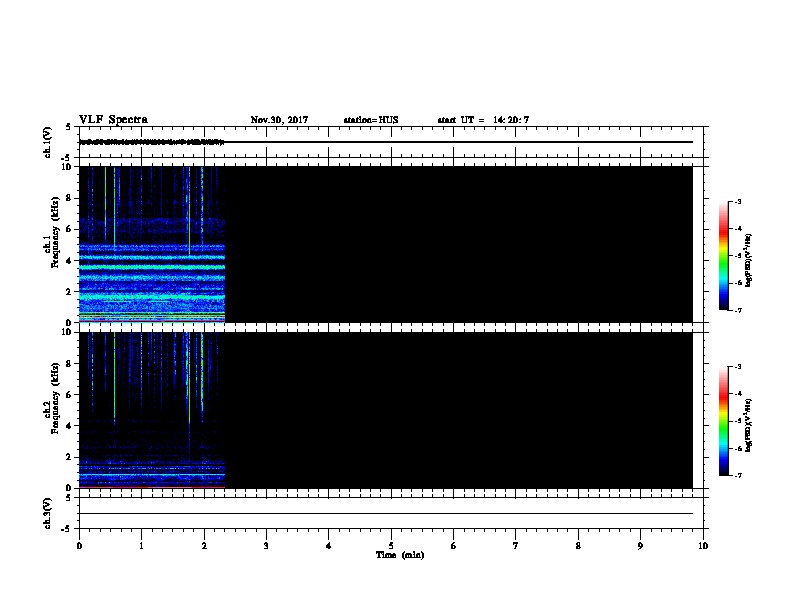Viewport: 792px width, 612px height.
Task: Click the ch.1 spectrogram colored data region
Action: point(152,244)
